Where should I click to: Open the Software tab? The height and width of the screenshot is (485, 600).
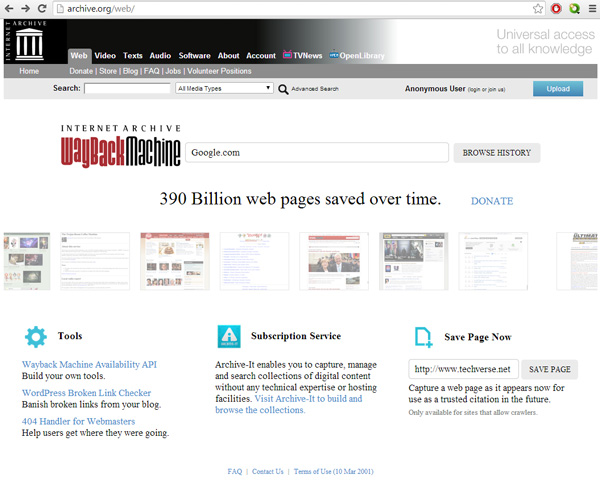[x=194, y=56]
